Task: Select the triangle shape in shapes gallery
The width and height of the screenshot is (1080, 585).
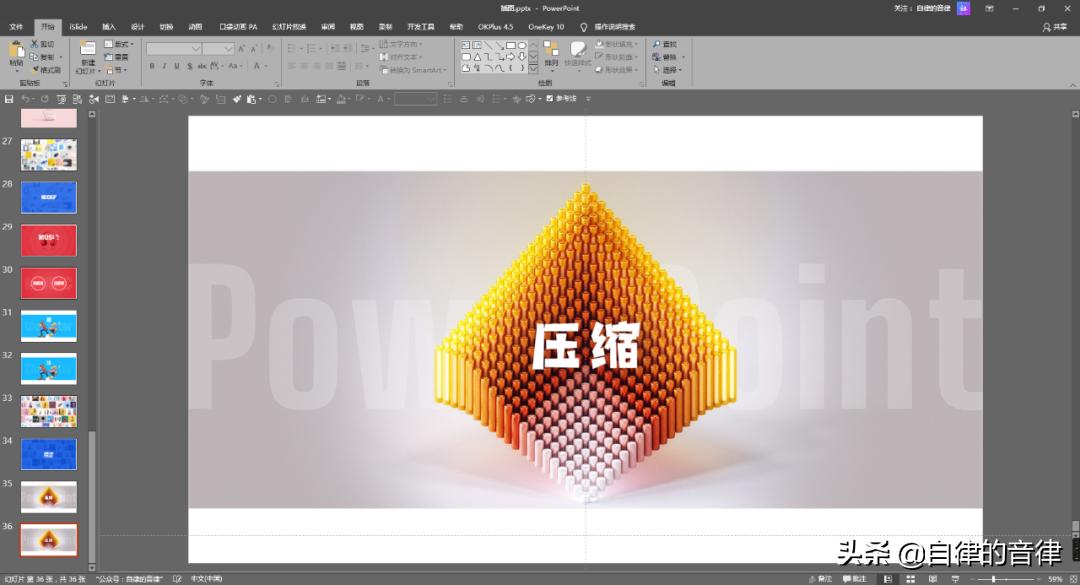Action: click(x=477, y=57)
